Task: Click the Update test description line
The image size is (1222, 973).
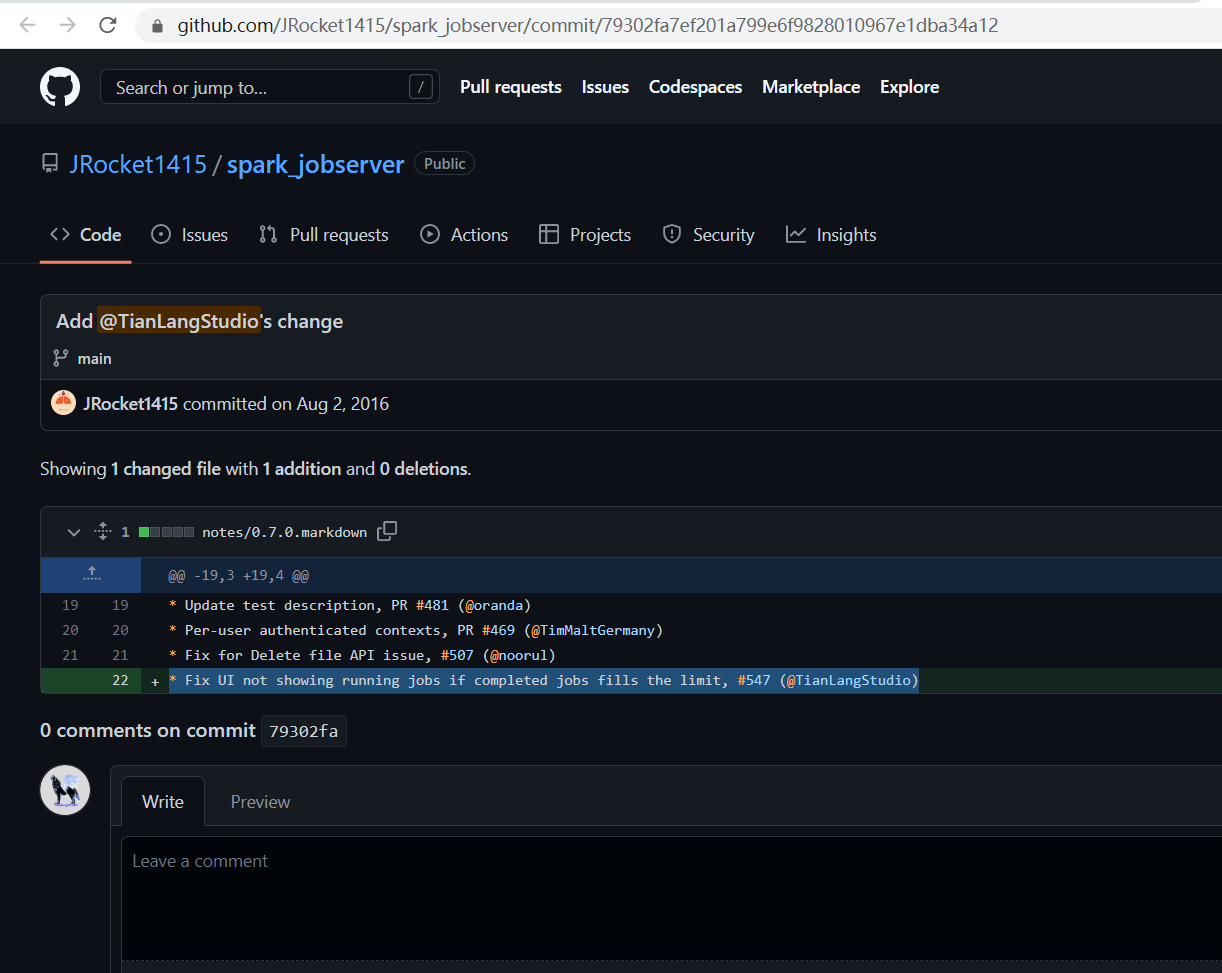Action: click(350, 605)
